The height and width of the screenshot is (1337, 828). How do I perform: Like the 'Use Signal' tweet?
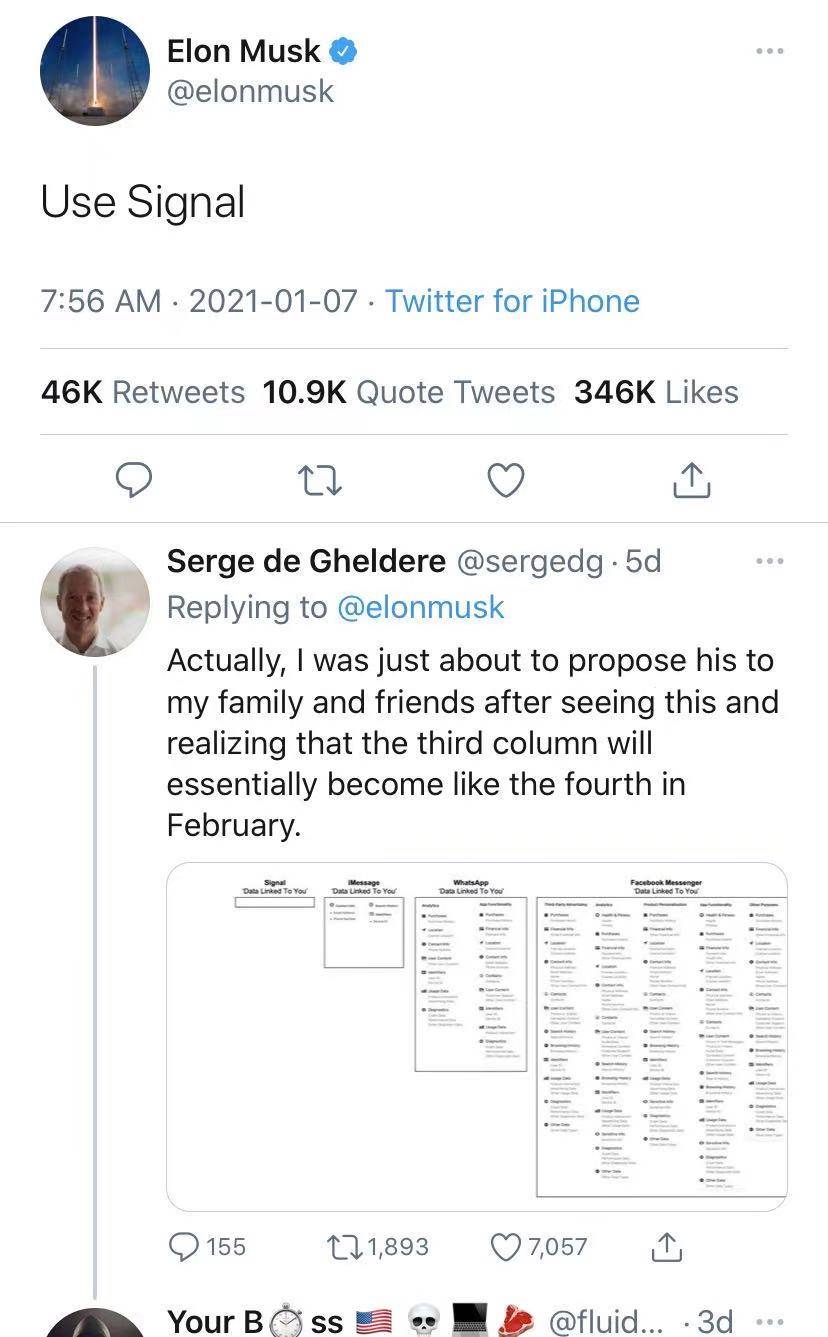(x=506, y=481)
